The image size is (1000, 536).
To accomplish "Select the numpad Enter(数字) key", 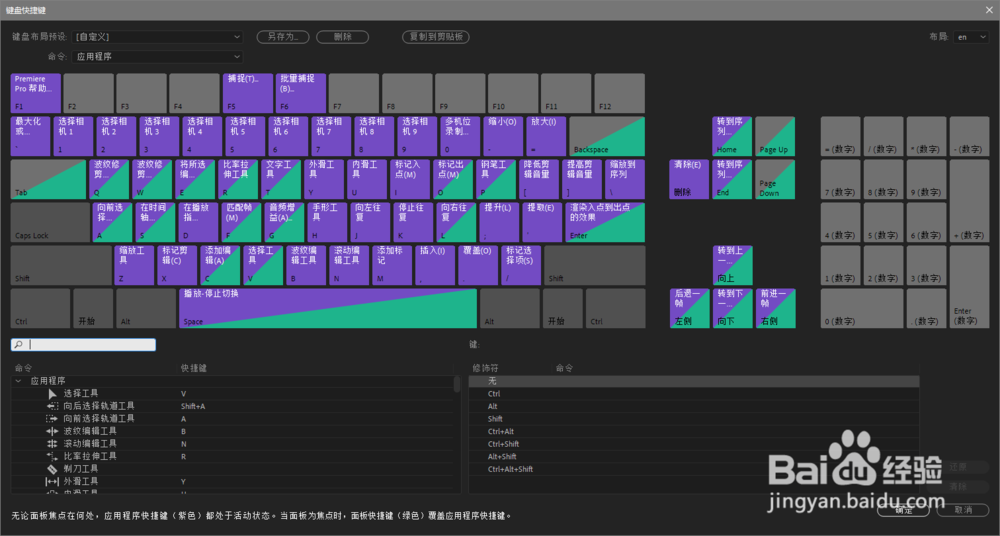I will tap(969, 287).
